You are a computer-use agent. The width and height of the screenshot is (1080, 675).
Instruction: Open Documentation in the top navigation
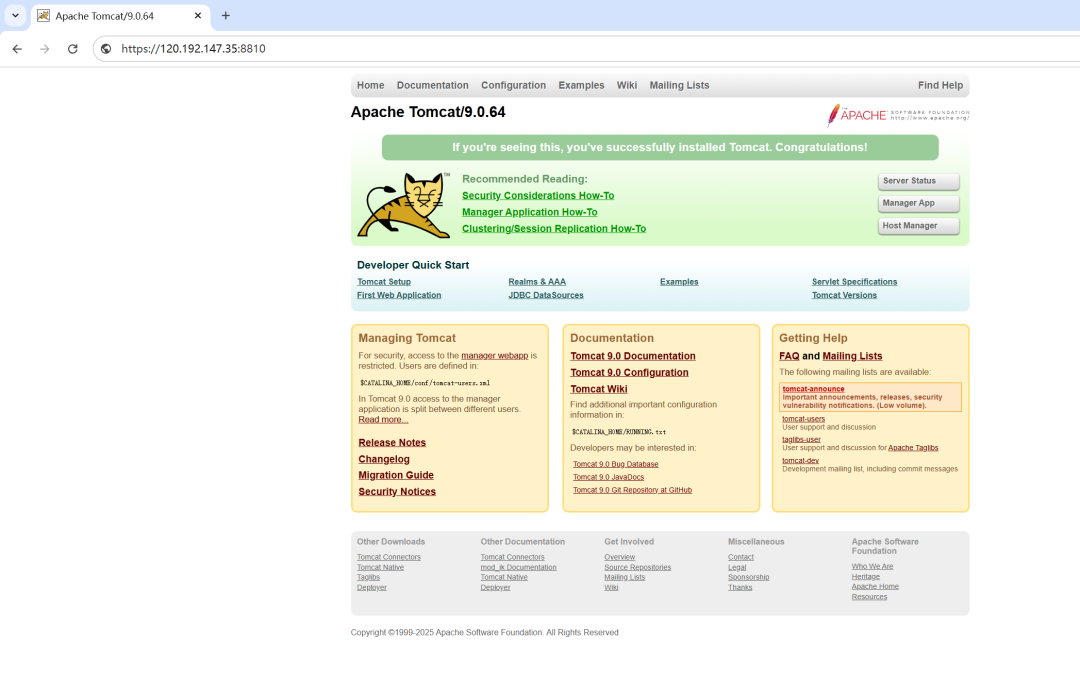pos(433,85)
